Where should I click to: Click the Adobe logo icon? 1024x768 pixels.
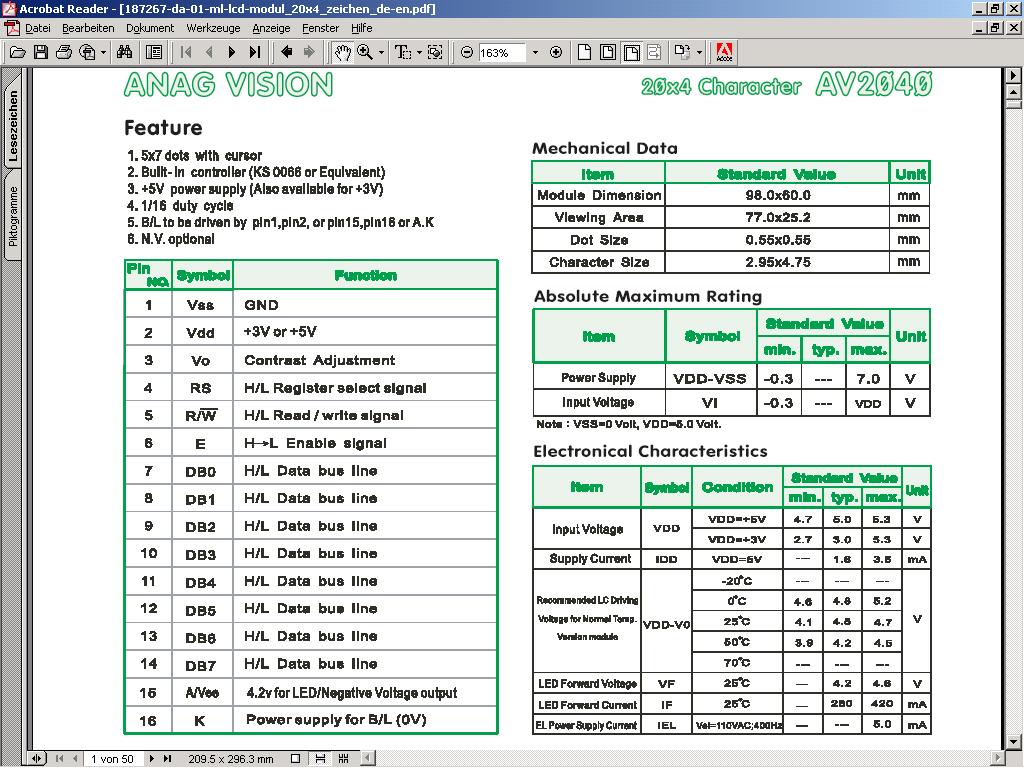(x=724, y=52)
